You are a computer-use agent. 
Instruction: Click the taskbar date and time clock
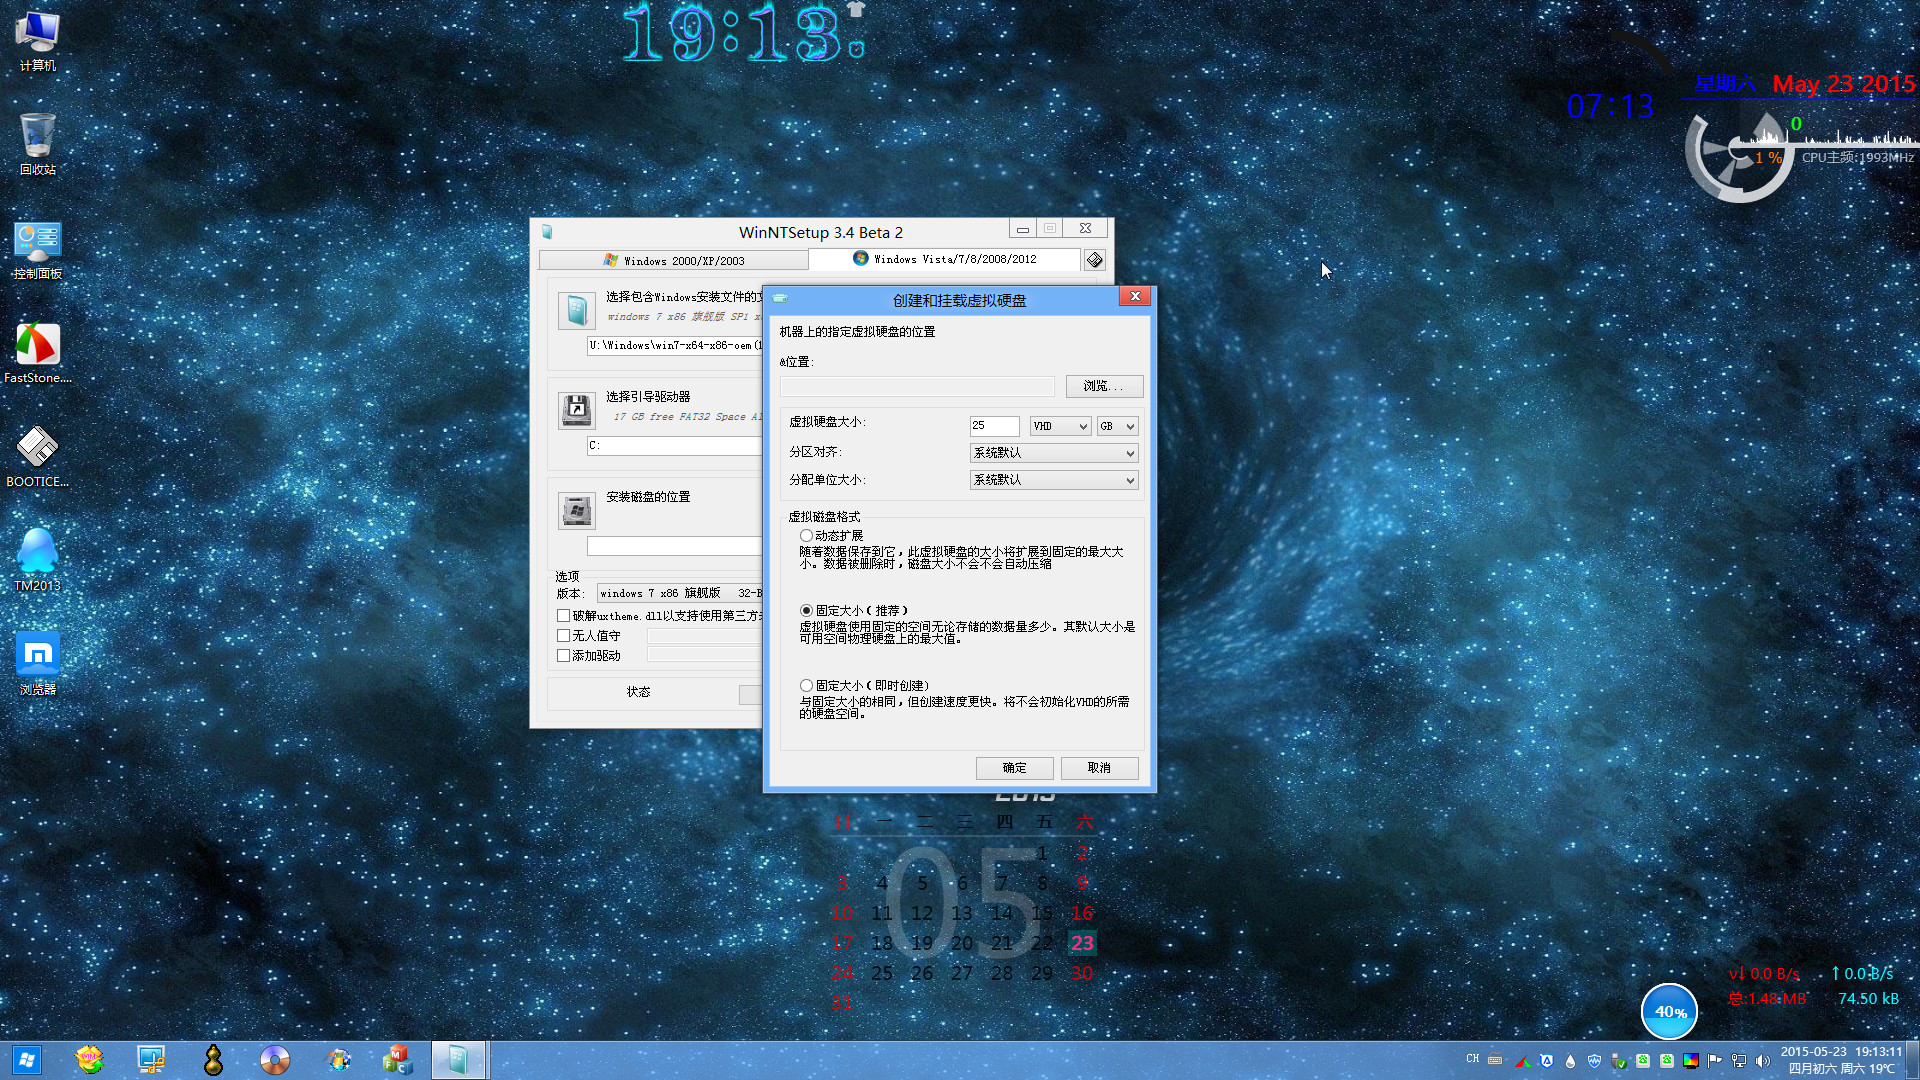[1841, 1060]
